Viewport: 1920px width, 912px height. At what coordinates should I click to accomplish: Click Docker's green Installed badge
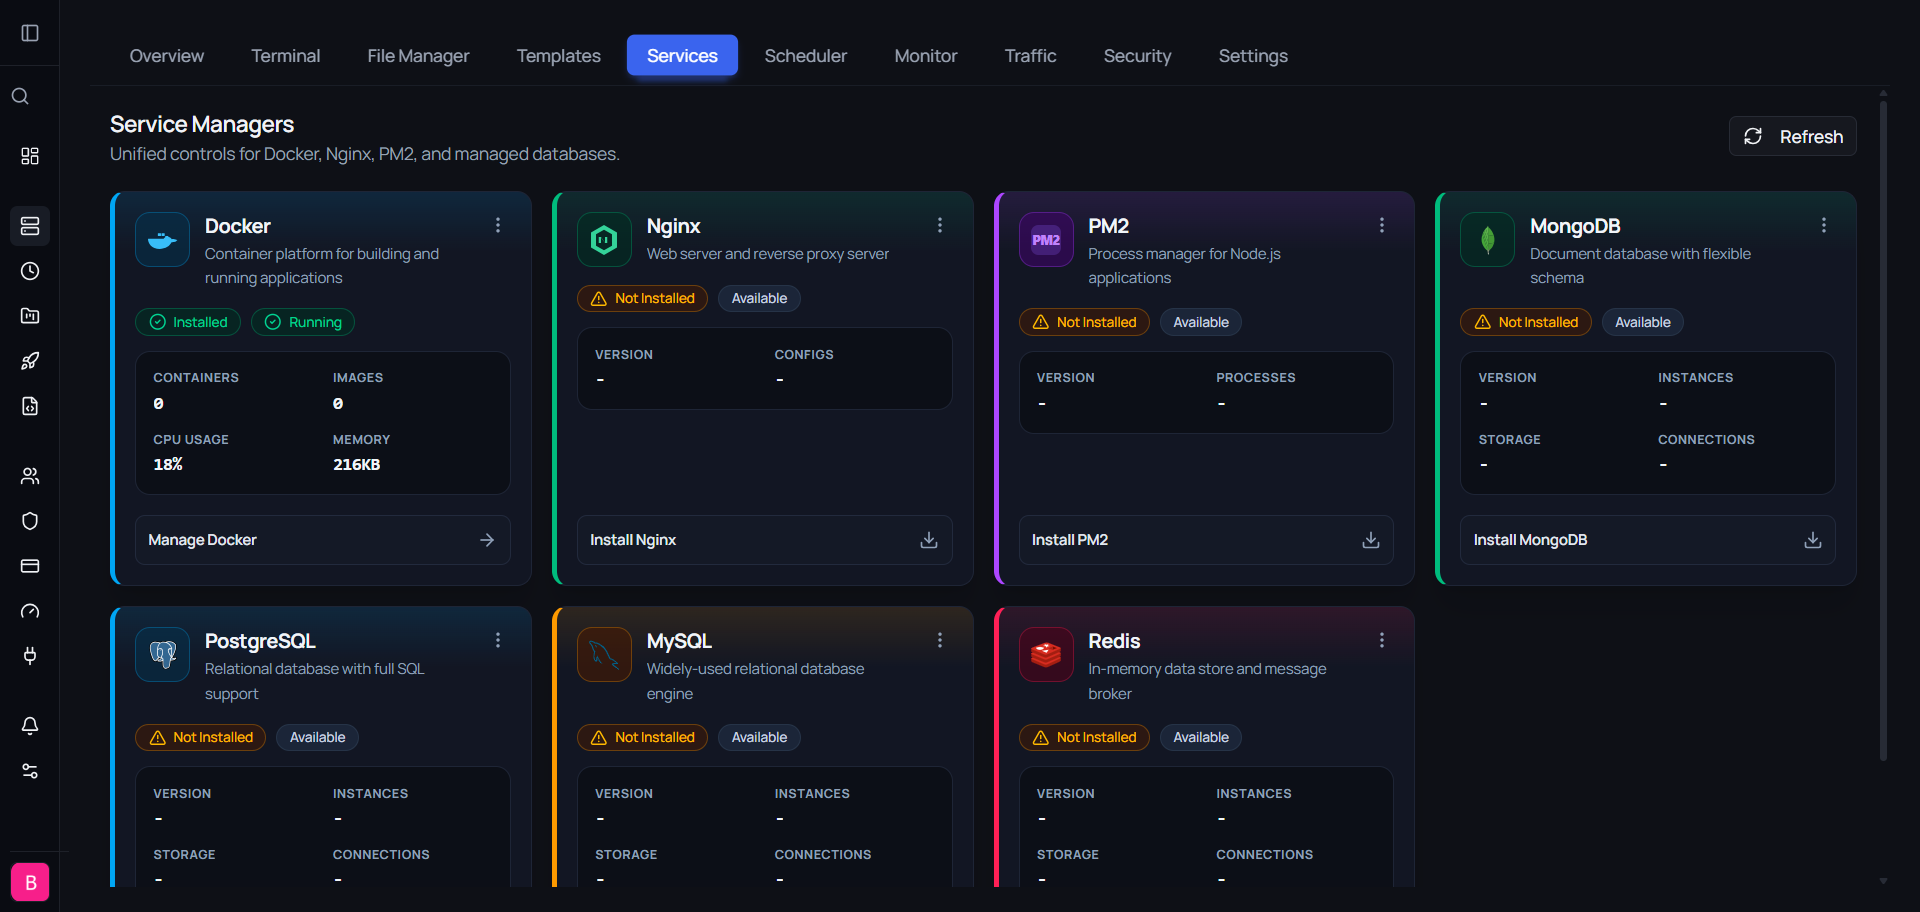tap(188, 322)
